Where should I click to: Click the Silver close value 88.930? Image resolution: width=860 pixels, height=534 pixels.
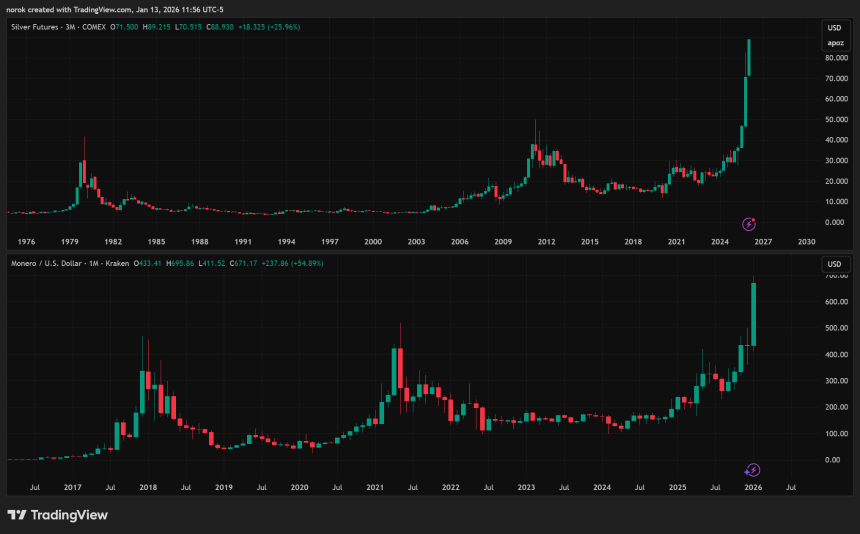[x=220, y=27]
